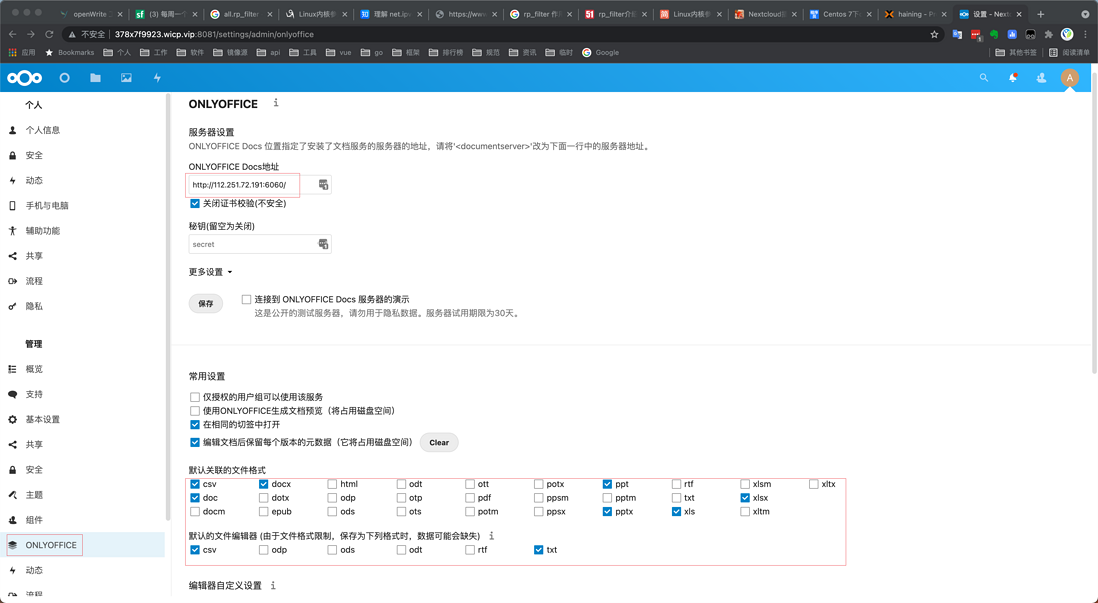Uncheck 关闭证书校验(不安全) checkbox

click(195, 203)
